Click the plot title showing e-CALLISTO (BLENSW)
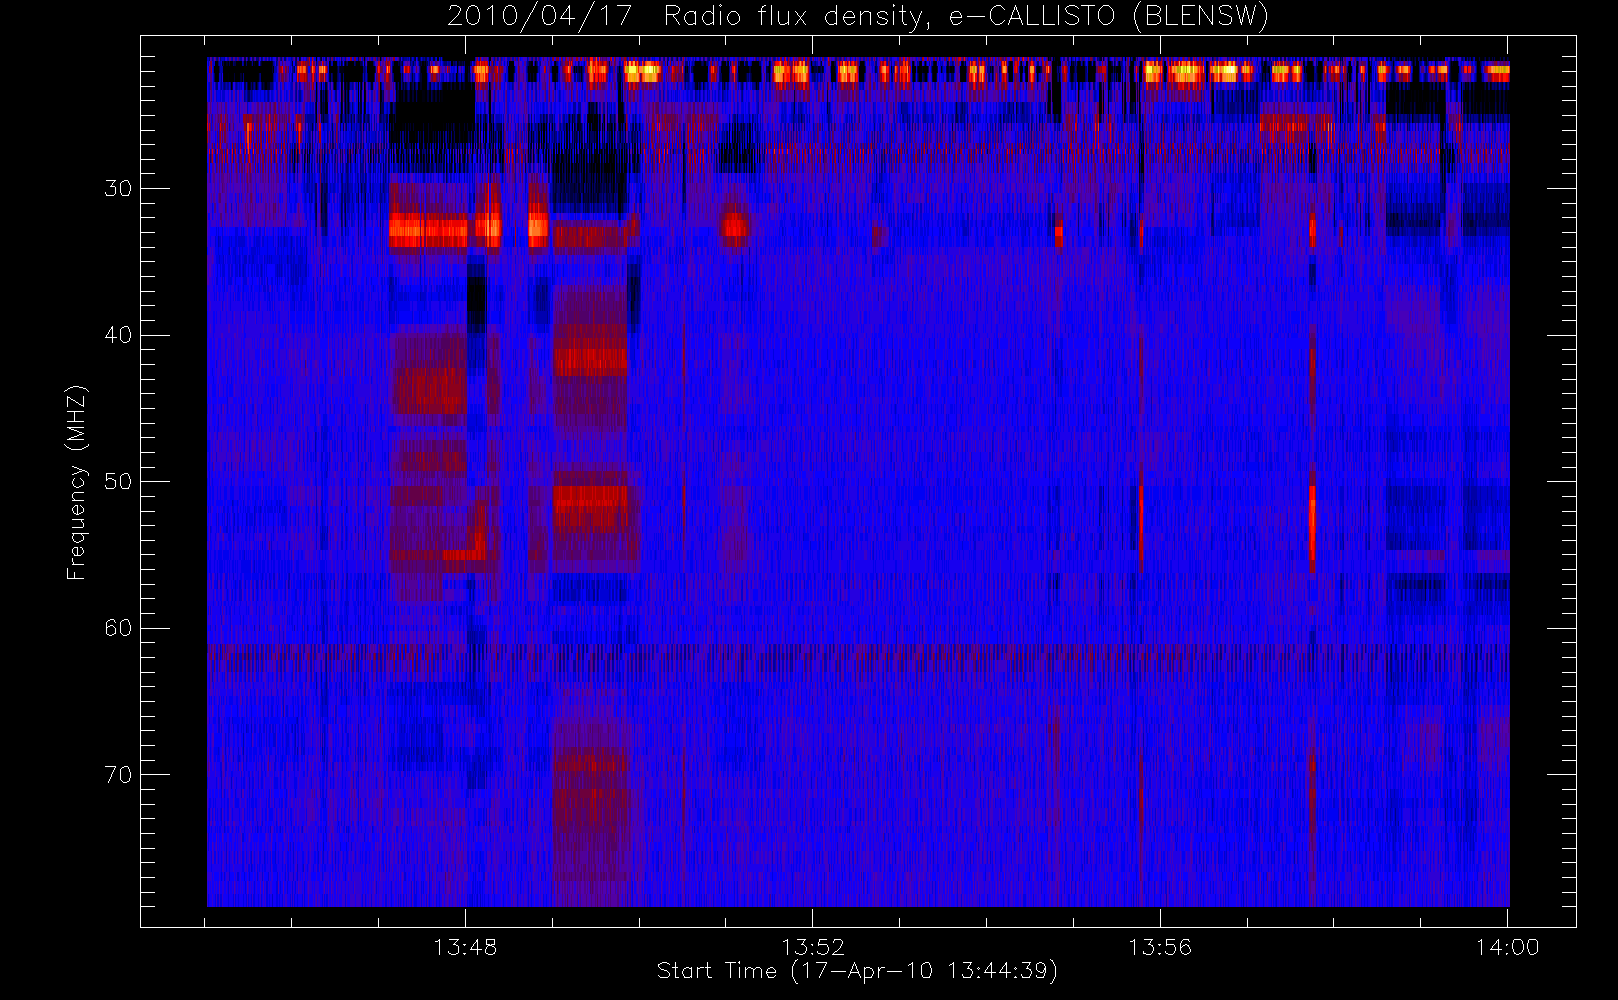Image resolution: width=1618 pixels, height=1000 pixels. 858,17
